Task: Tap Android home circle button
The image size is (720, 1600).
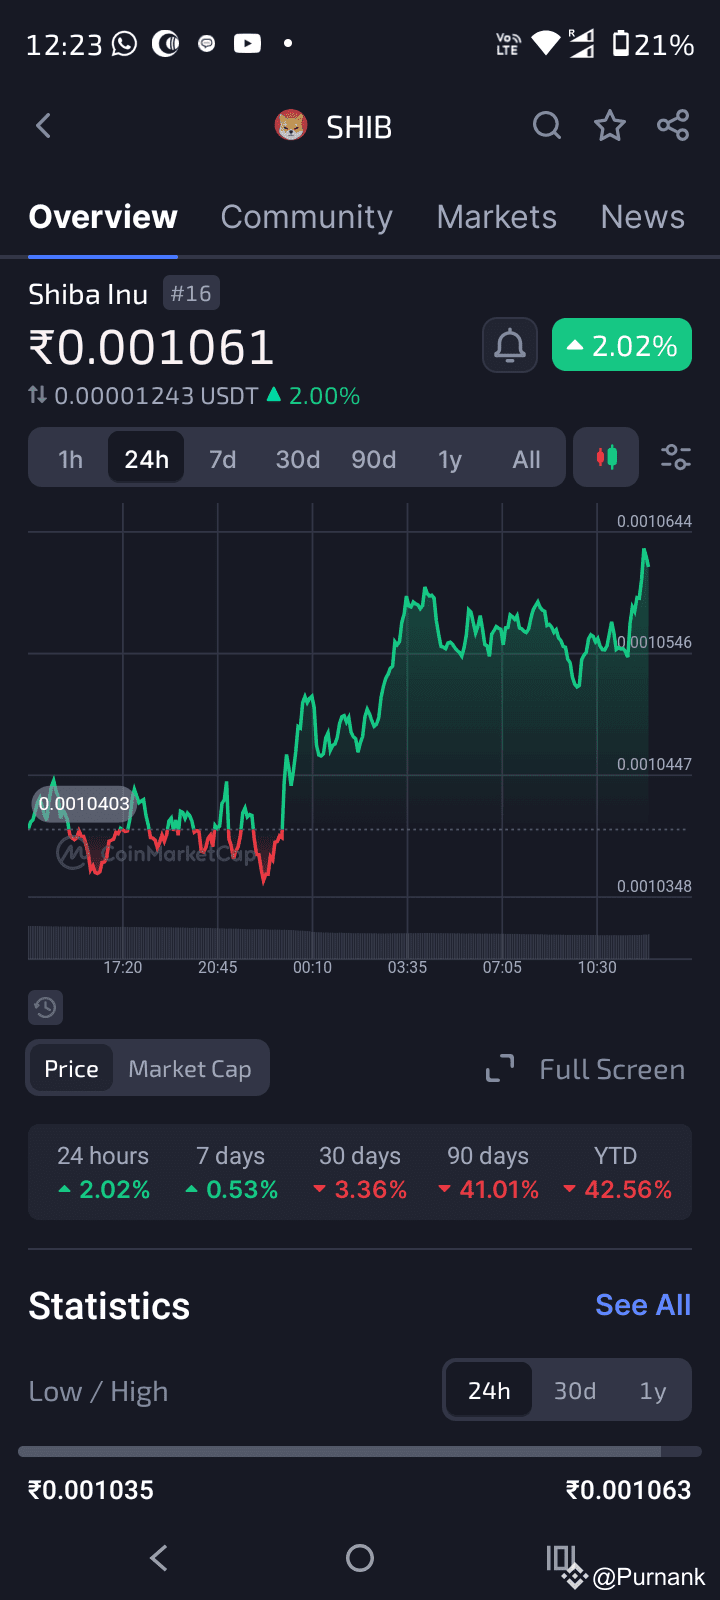Action: pos(360,1558)
